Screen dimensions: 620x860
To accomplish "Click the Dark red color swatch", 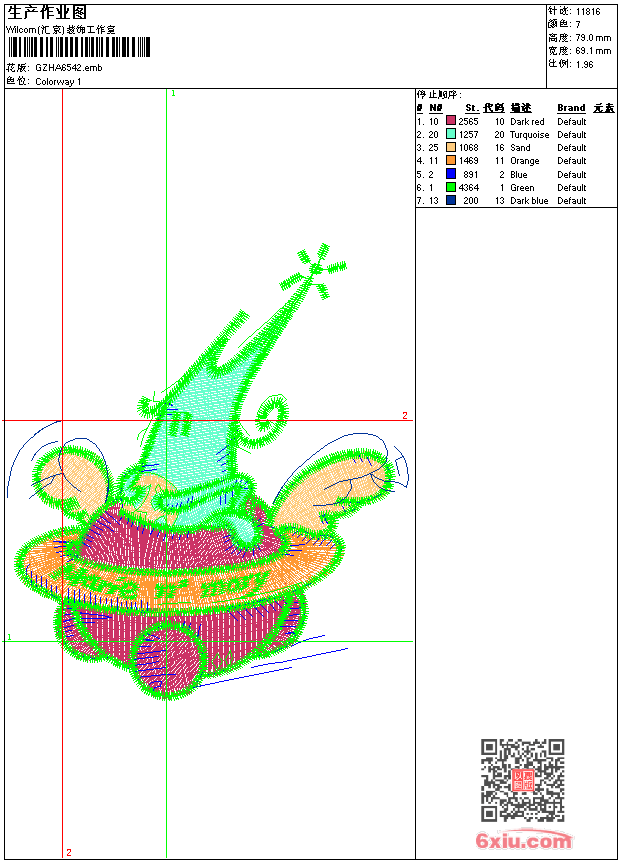I will tap(450, 121).
